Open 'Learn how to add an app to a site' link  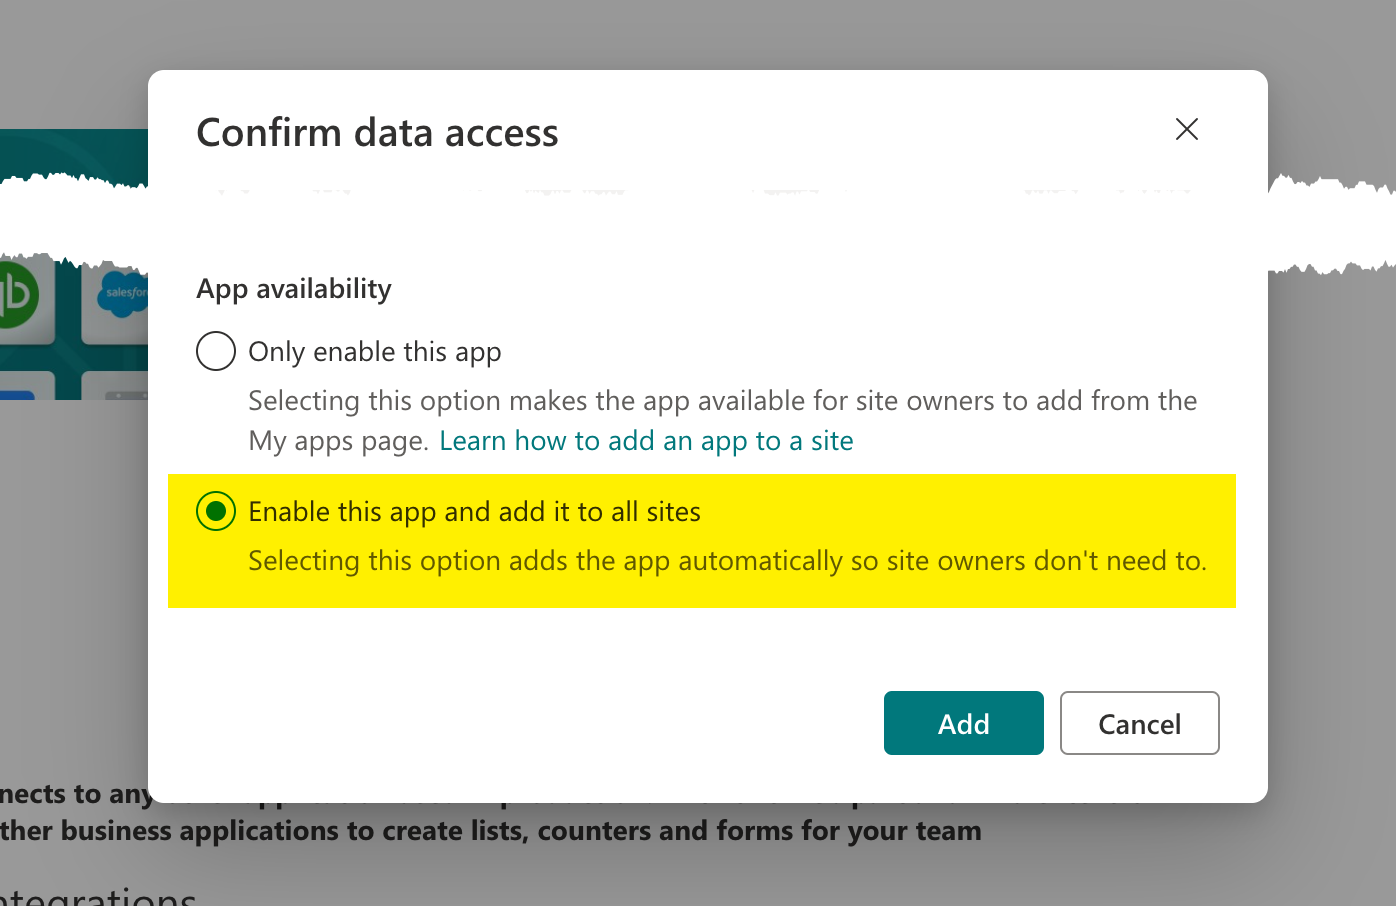click(x=646, y=441)
